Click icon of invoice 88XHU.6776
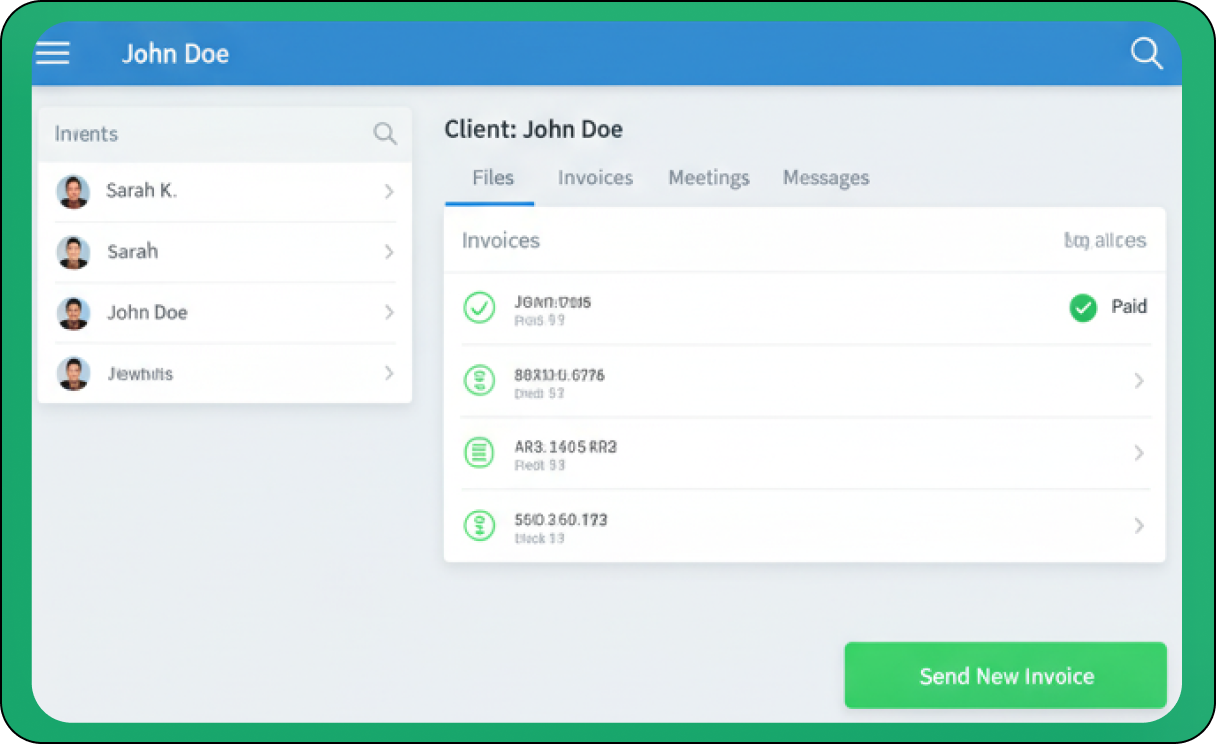 click(x=480, y=380)
